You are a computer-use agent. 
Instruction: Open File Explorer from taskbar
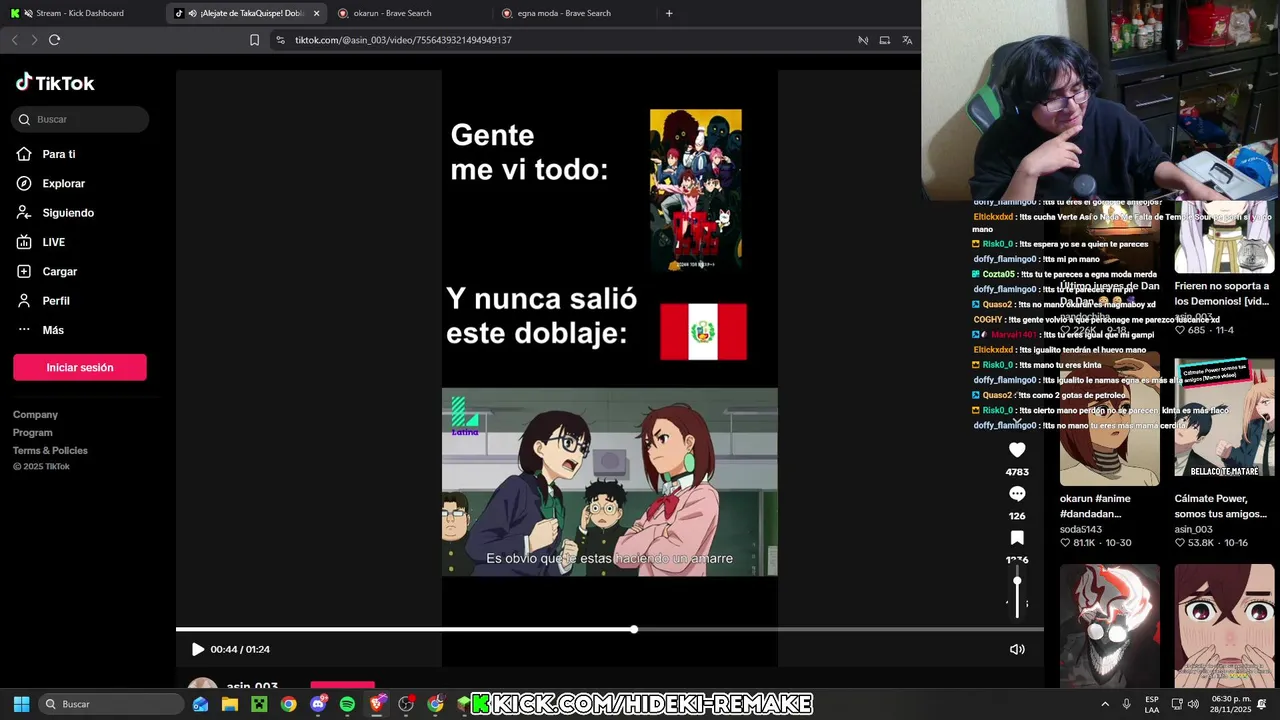230,704
